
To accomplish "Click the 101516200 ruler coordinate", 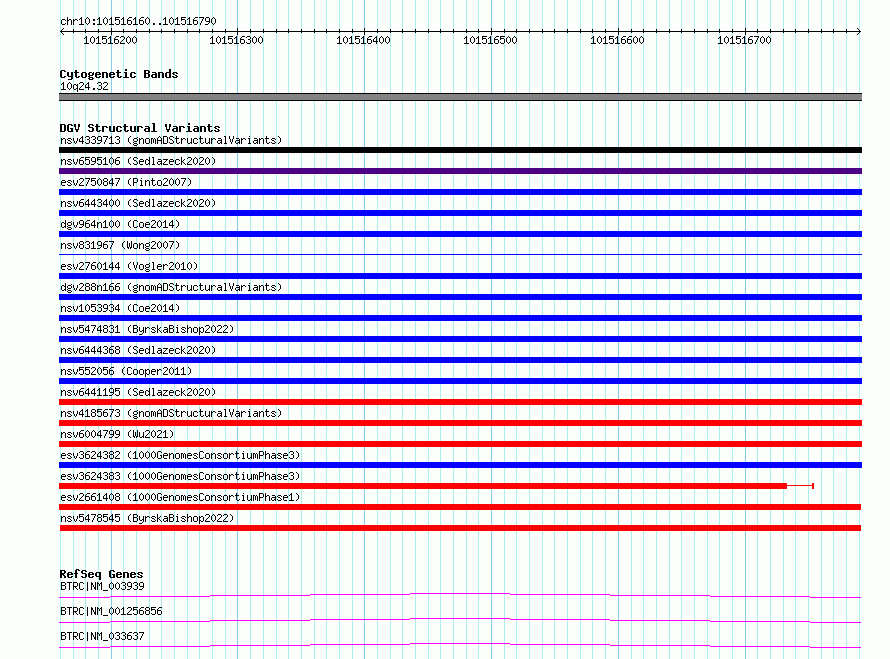I will tap(110, 40).
